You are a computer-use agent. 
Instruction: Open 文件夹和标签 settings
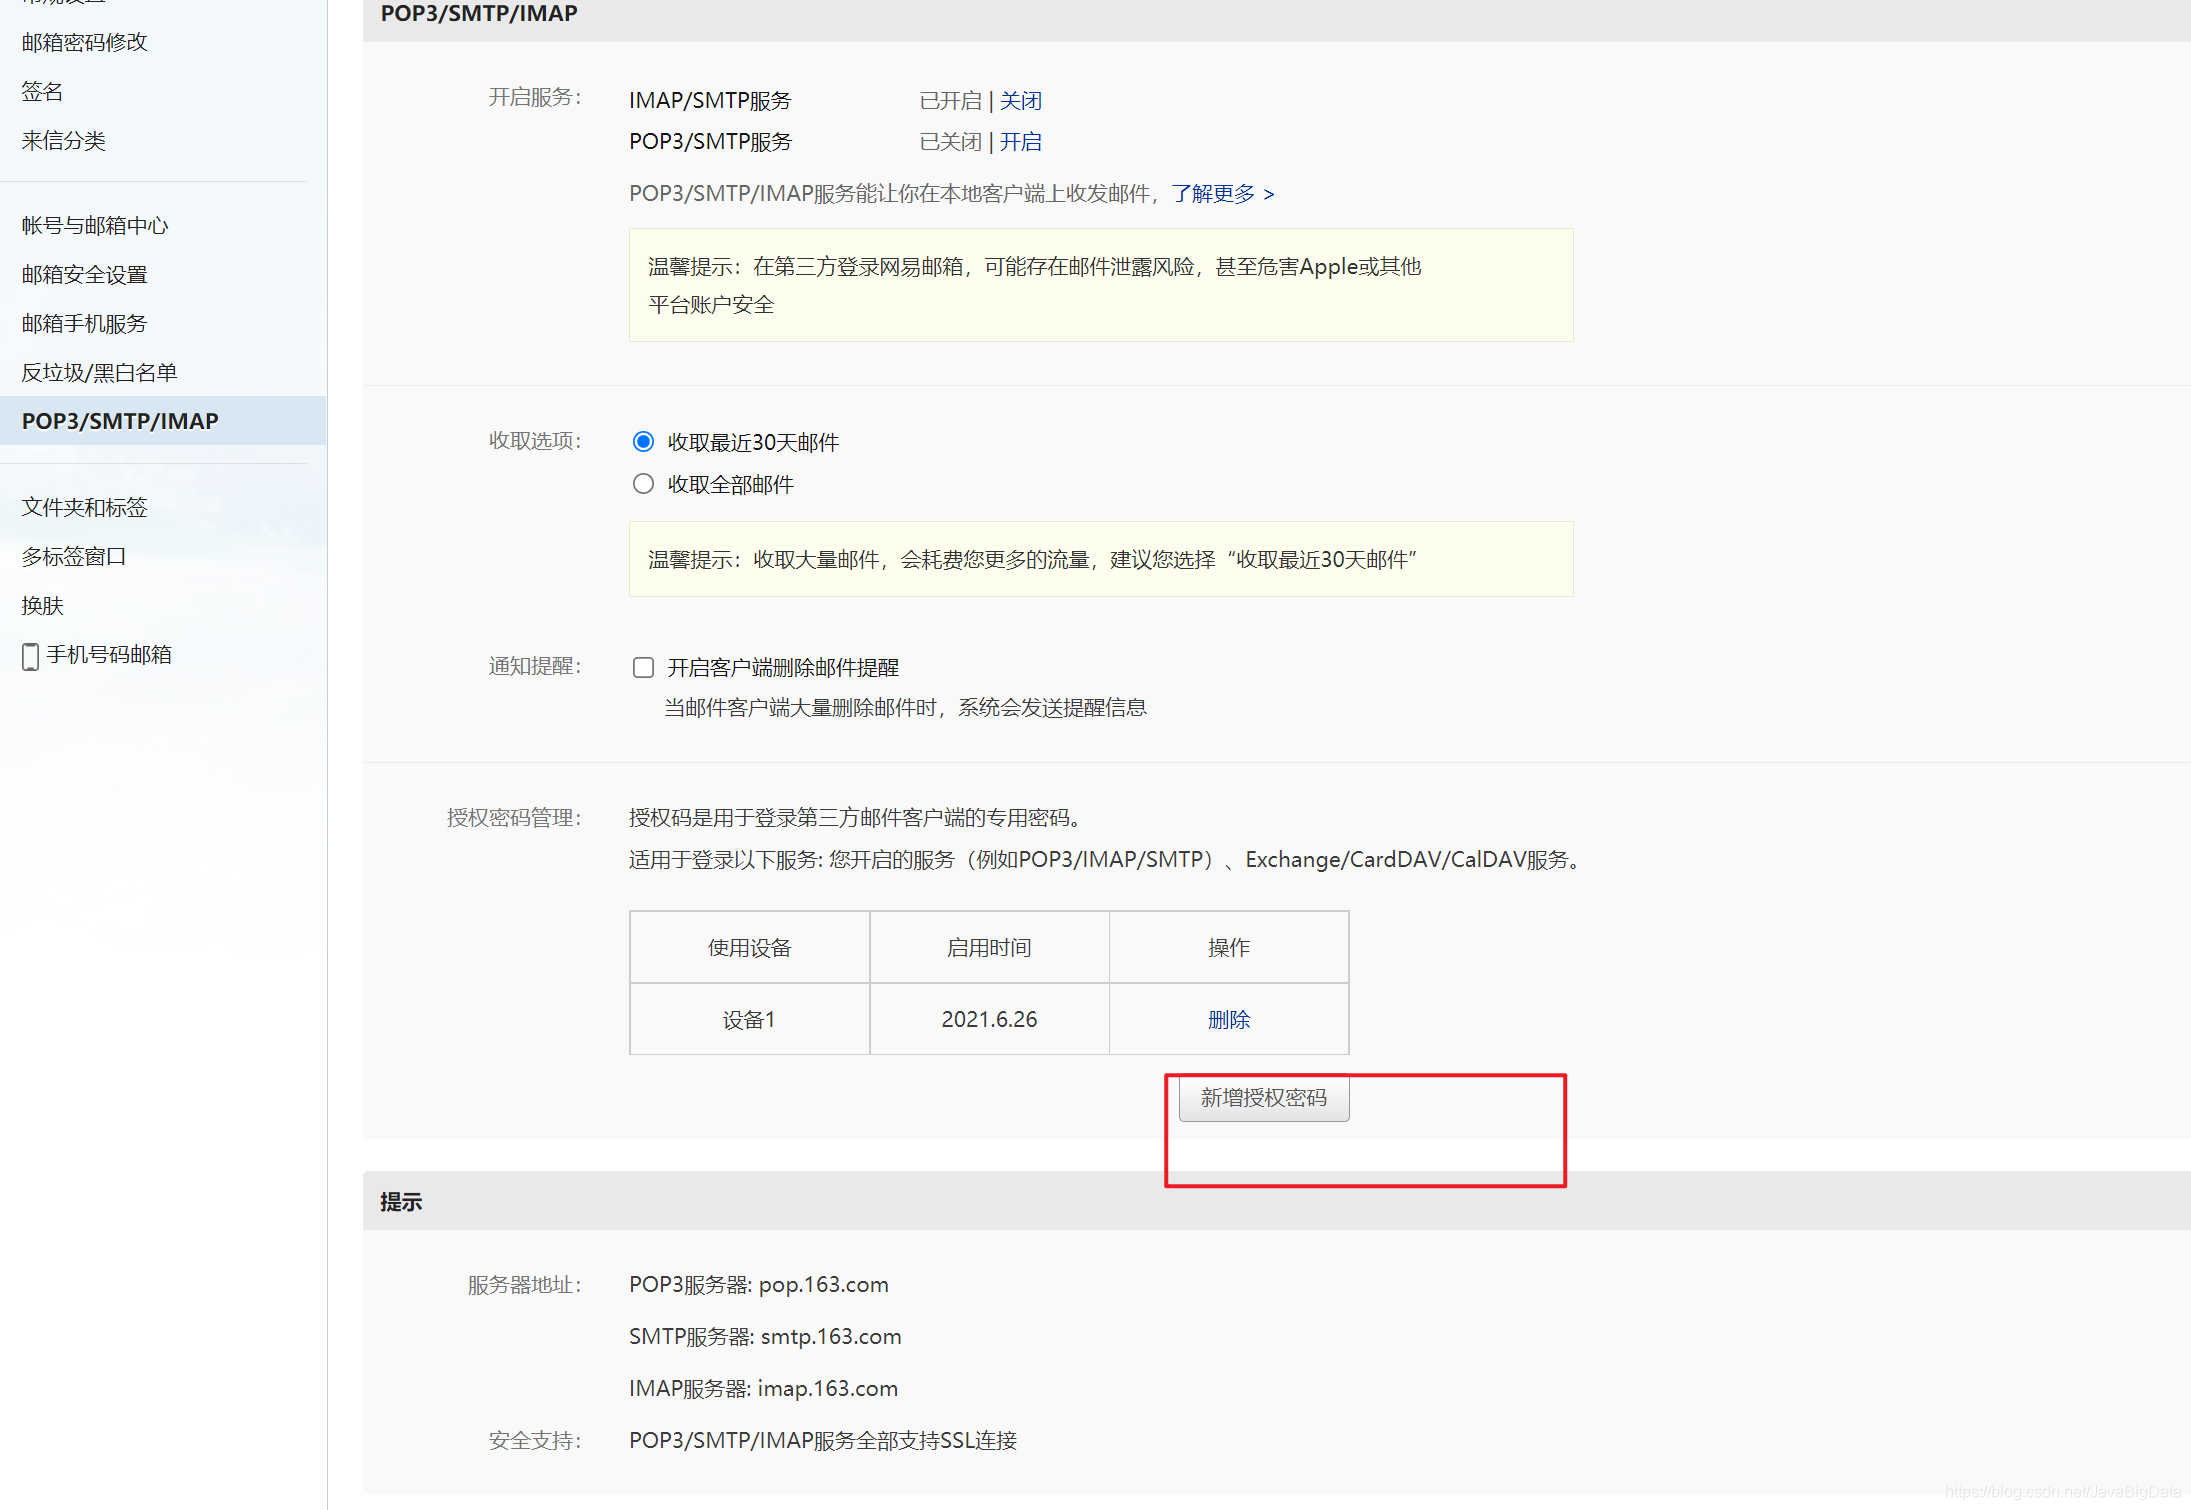[x=84, y=507]
